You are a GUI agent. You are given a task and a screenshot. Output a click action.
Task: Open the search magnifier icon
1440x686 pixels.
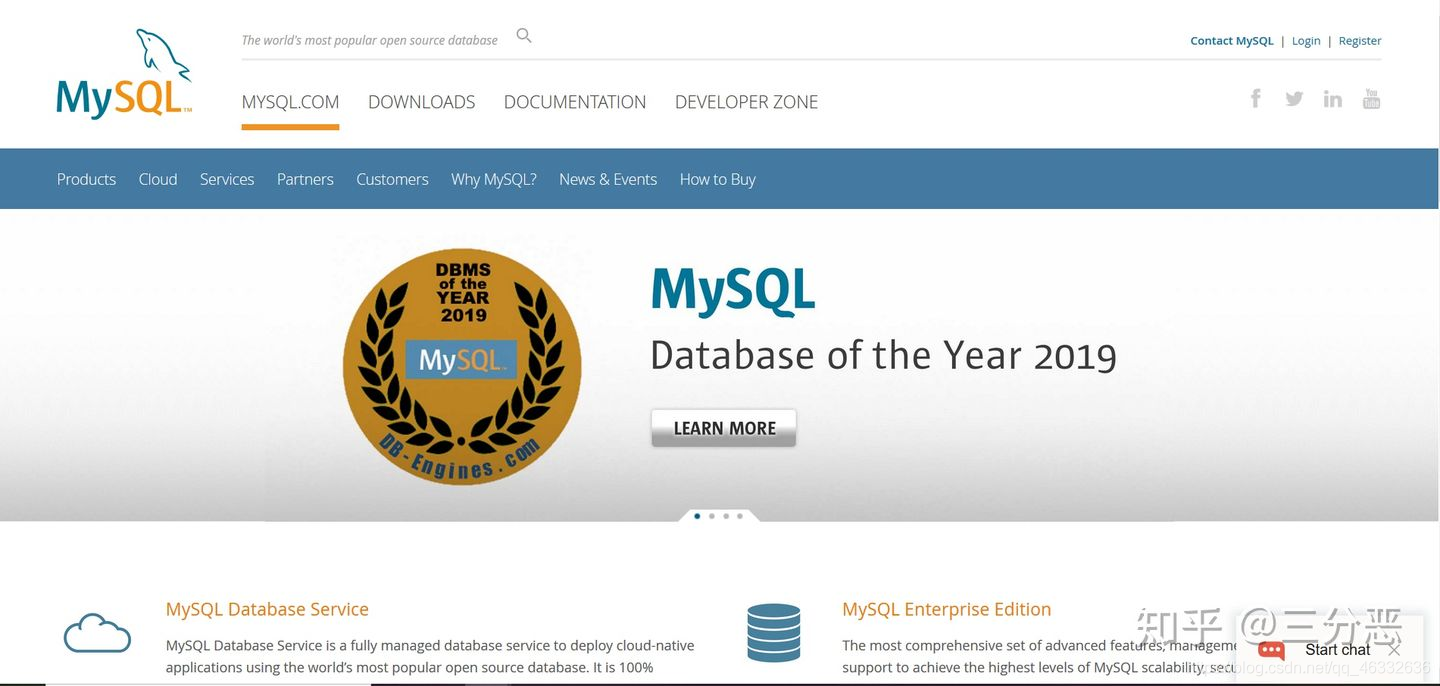(x=524, y=36)
